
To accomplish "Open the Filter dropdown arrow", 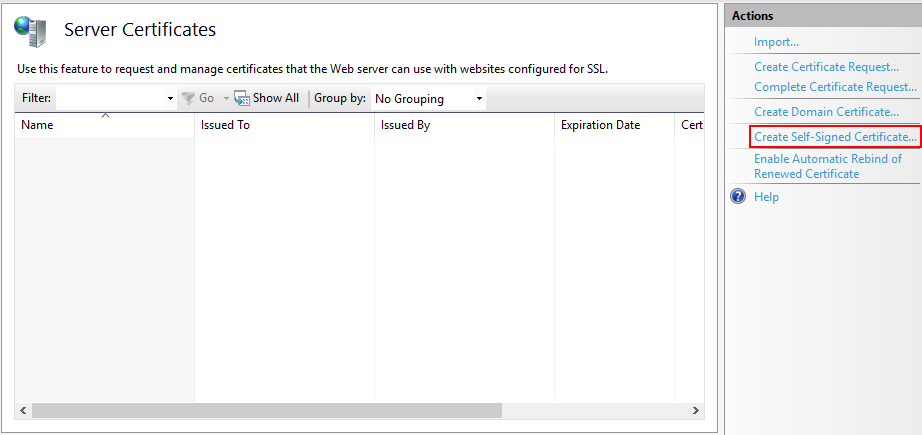I will pos(170,99).
